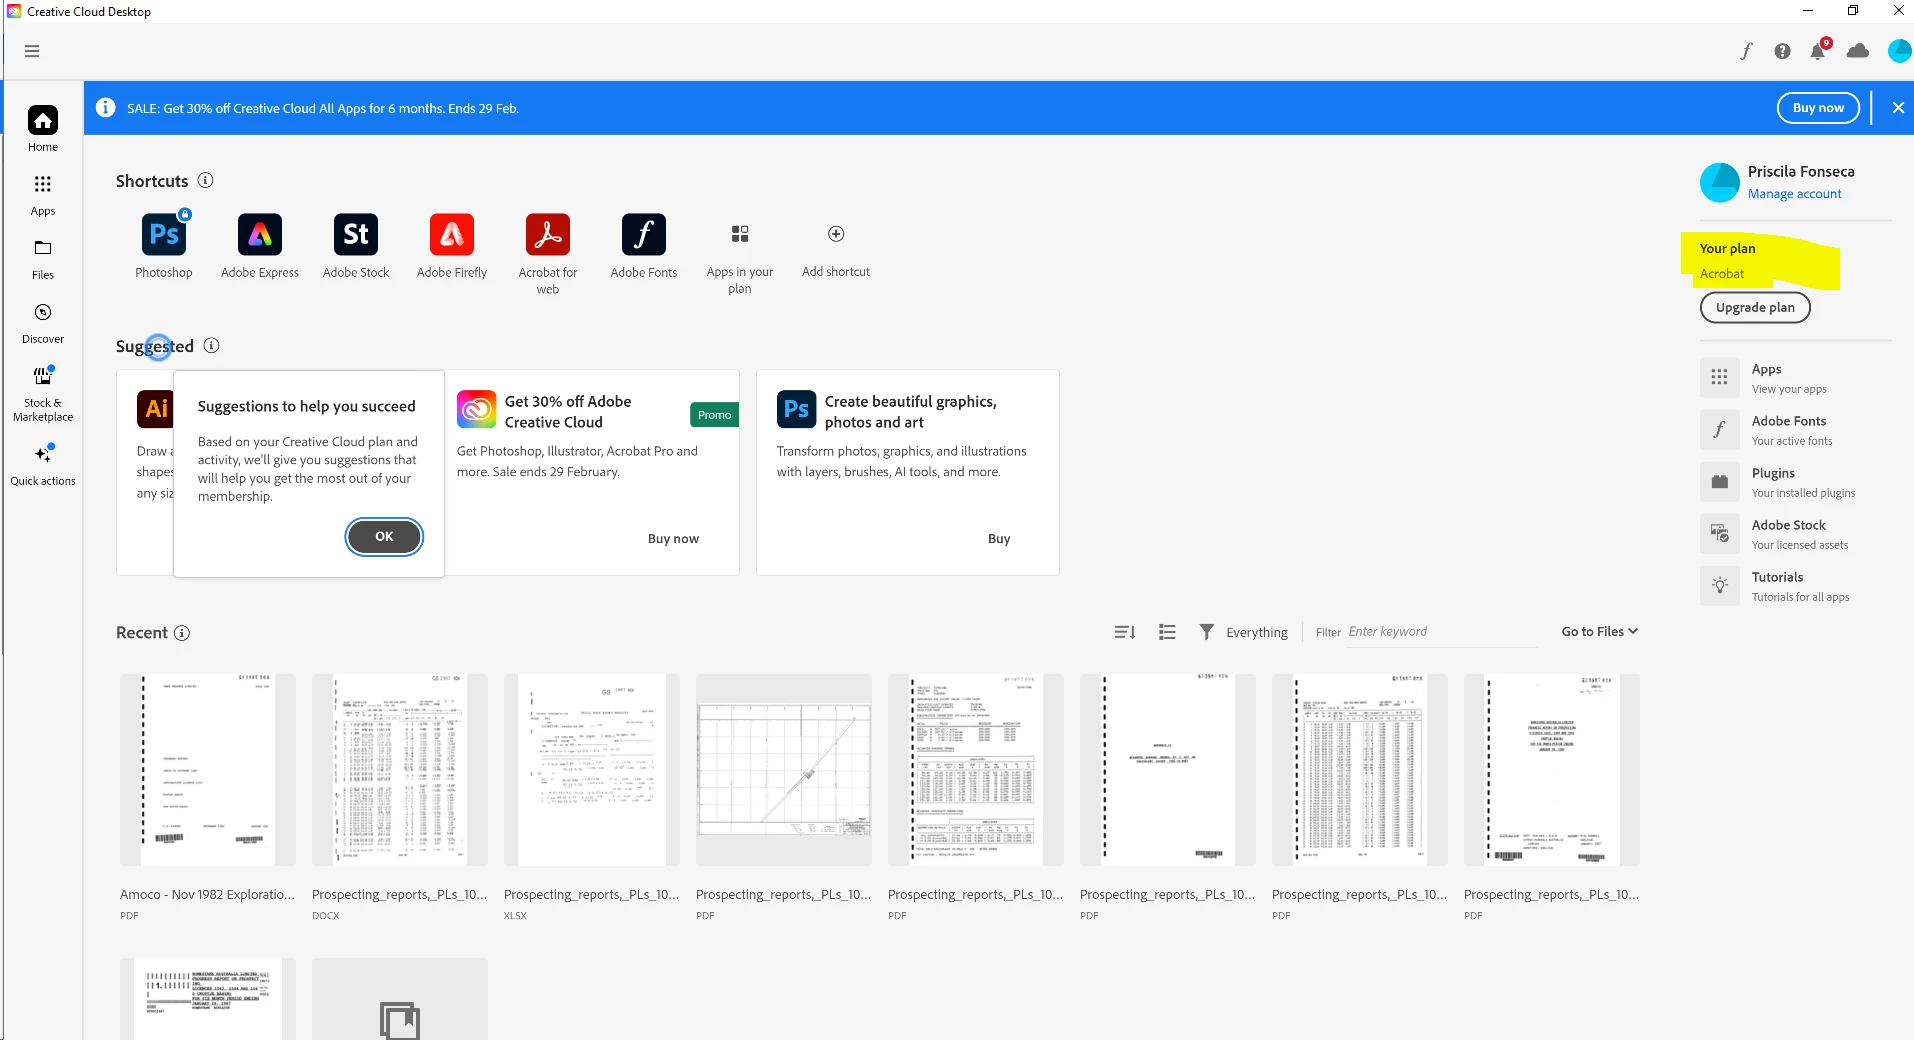This screenshot has width=1914, height=1040.
Task: Show info about Recent section
Action: click(182, 632)
